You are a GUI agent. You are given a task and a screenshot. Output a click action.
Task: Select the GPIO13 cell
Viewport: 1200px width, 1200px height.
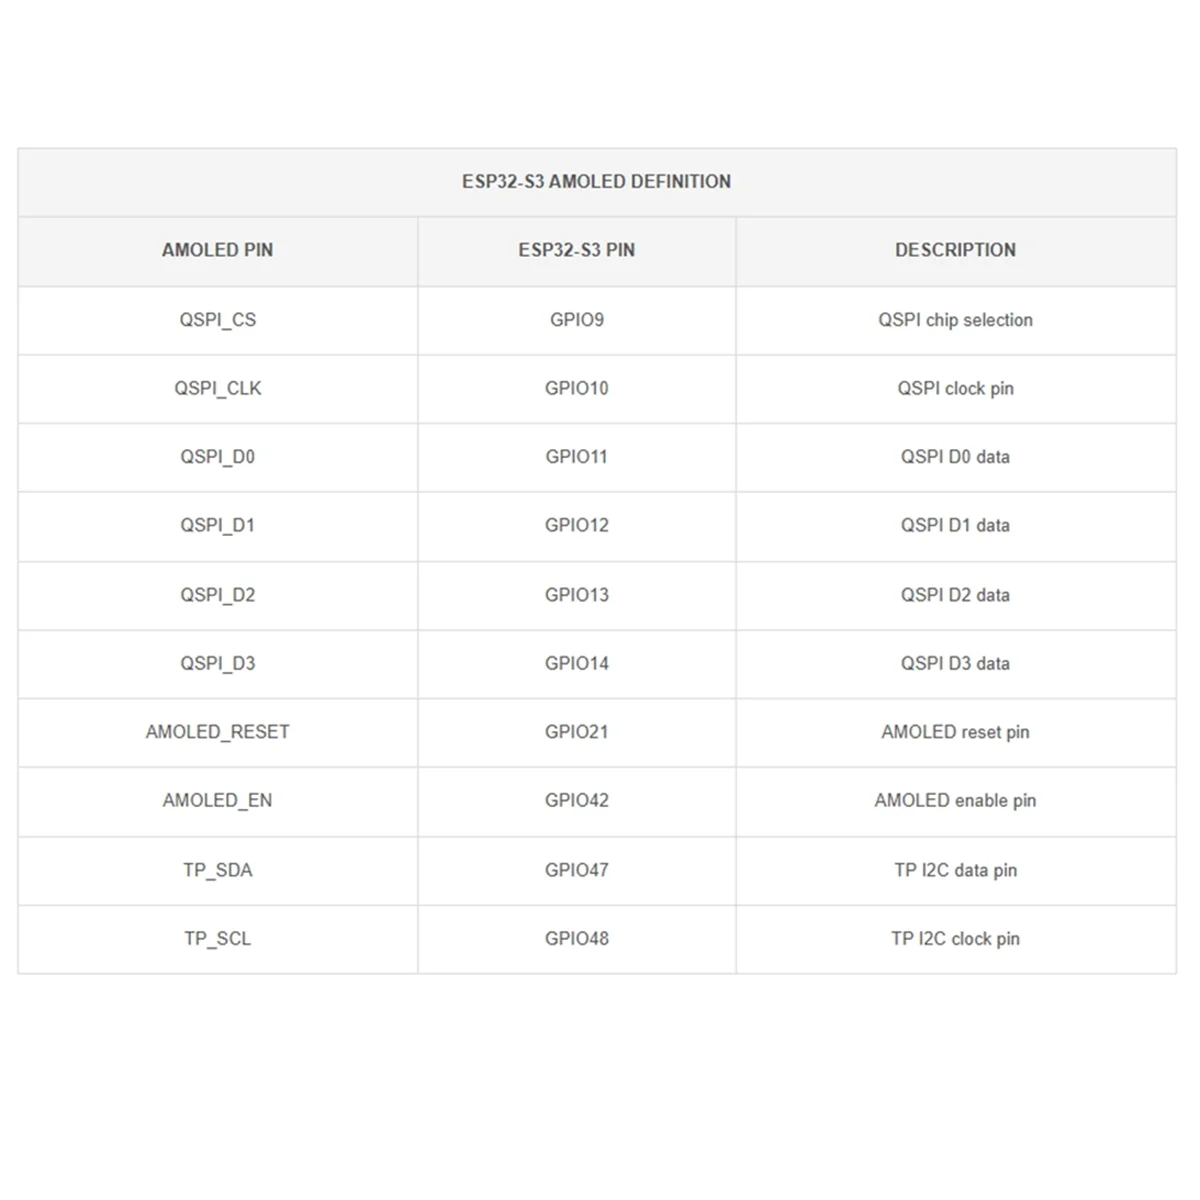pos(576,595)
